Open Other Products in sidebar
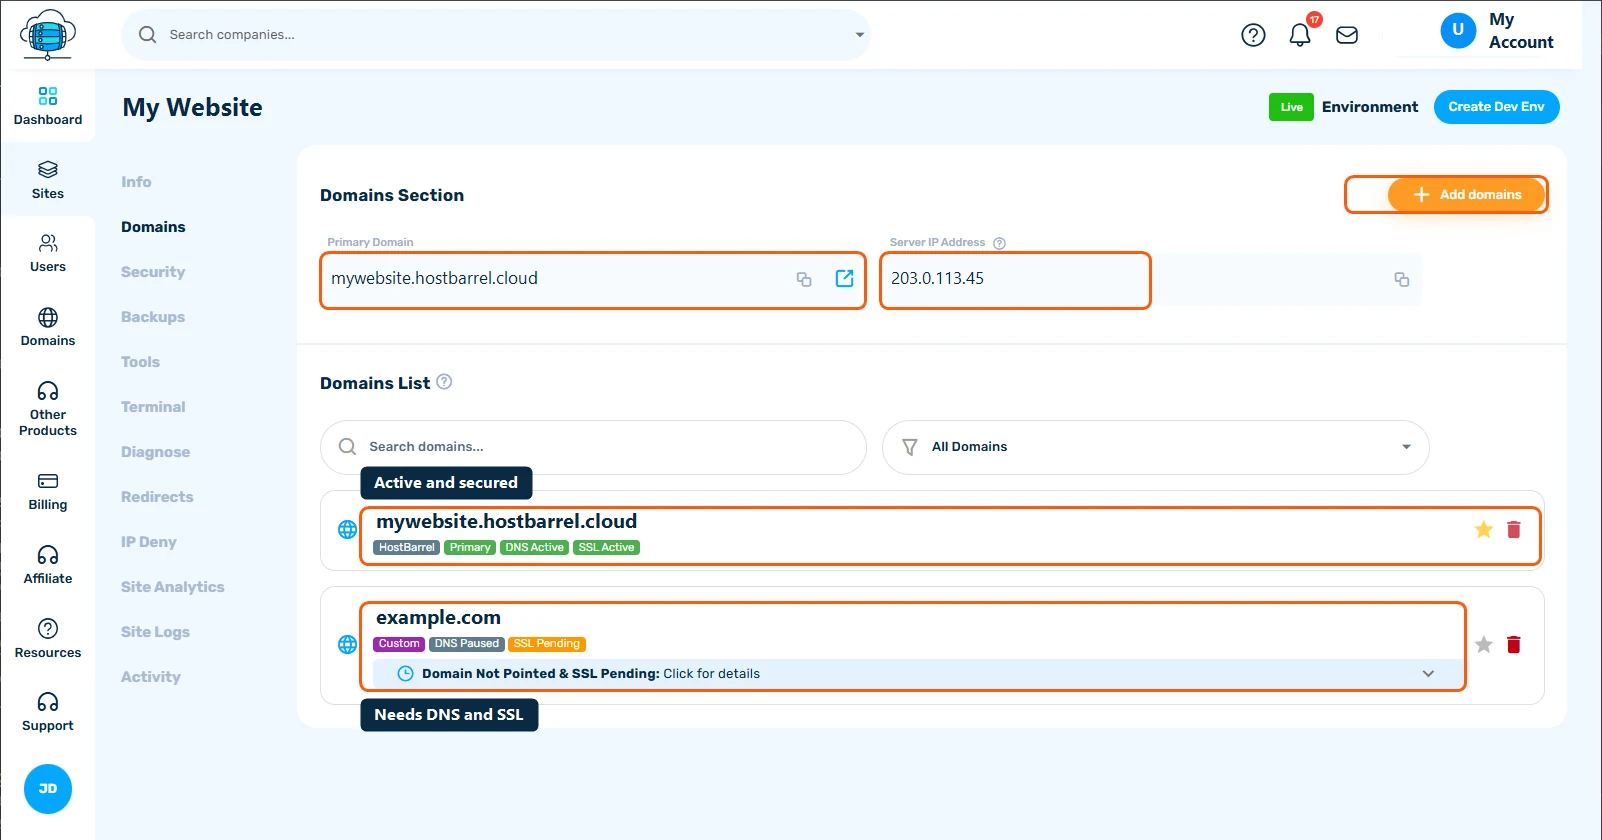Image resolution: width=1602 pixels, height=840 pixels. click(47, 408)
